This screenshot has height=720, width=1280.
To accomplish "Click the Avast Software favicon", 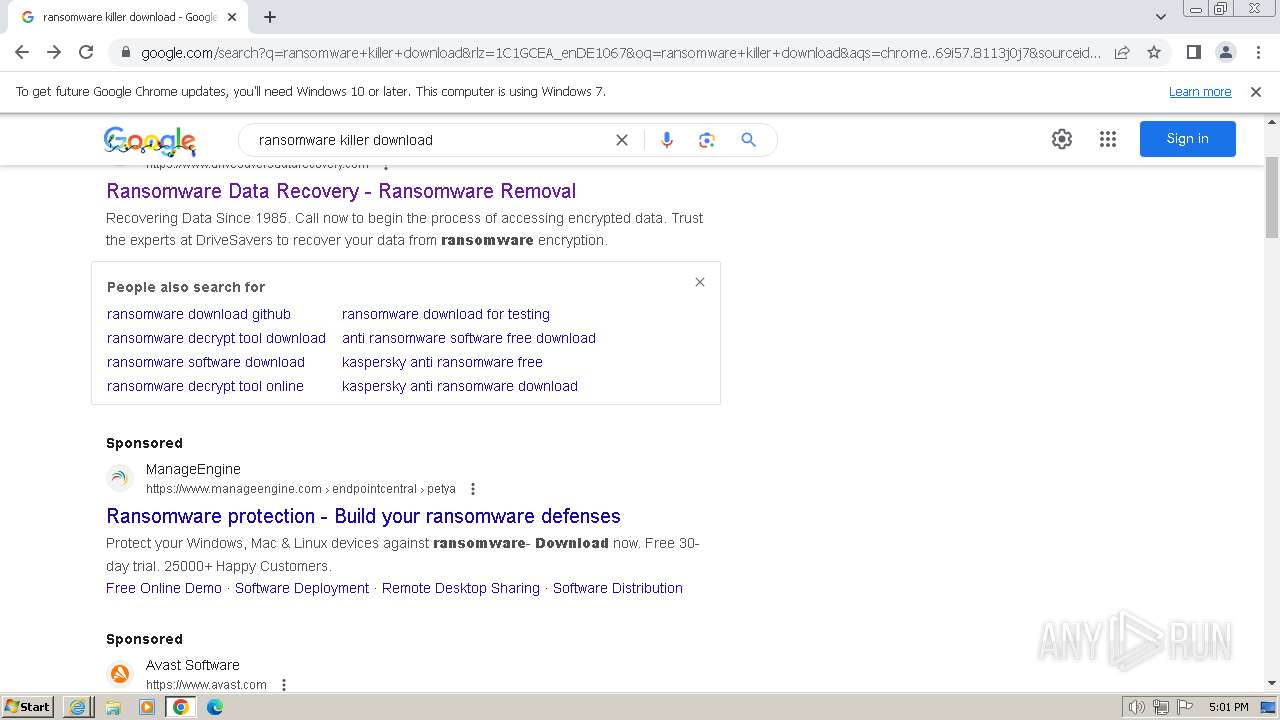I will 120,674.
